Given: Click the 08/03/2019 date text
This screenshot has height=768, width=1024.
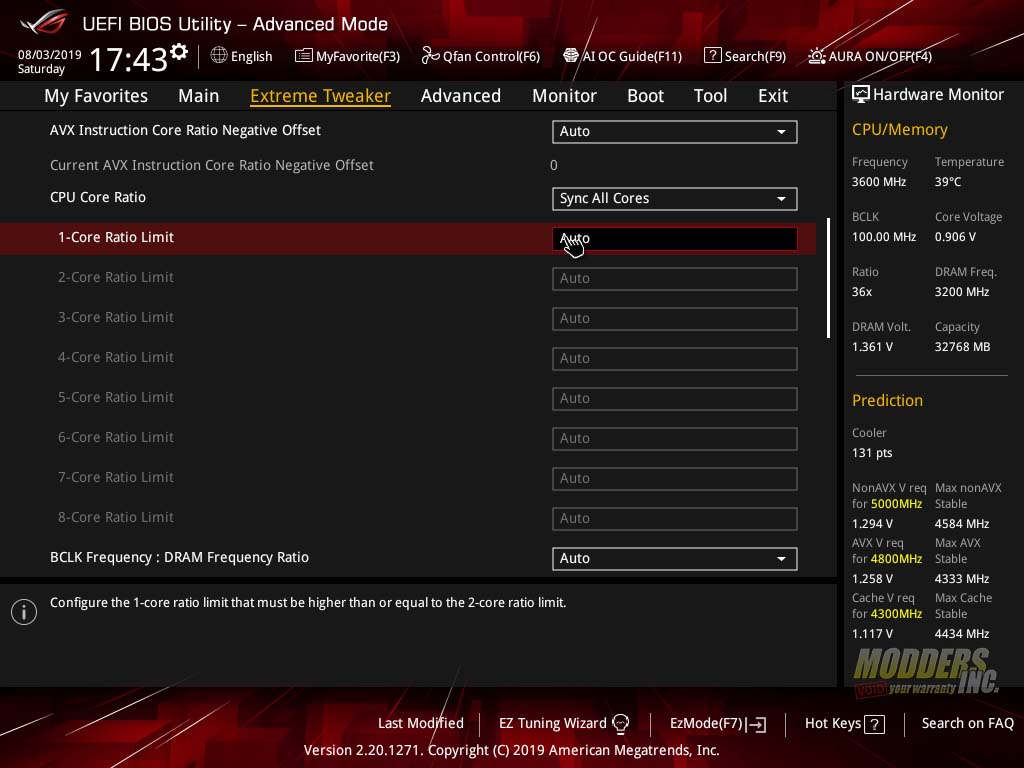Looking at the screenshot, I should pos(50,55).
